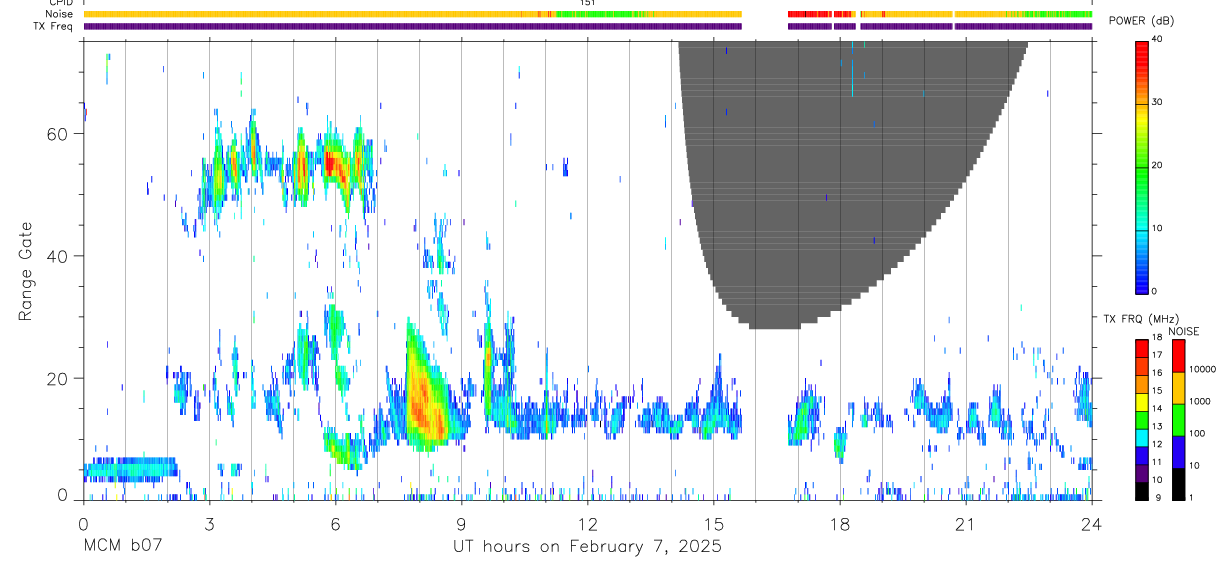The width and height of the screenshot is (1228, 567).
Task: Pick the red 17–18 MHz frequency swatch
Action: click(x=1142, y=347)
